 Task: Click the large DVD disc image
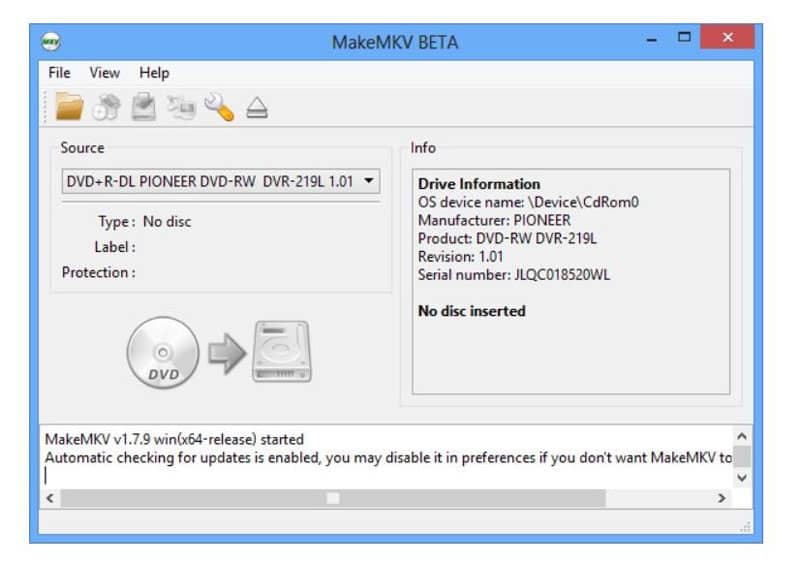pyautogui.click(x=163, y=352)
